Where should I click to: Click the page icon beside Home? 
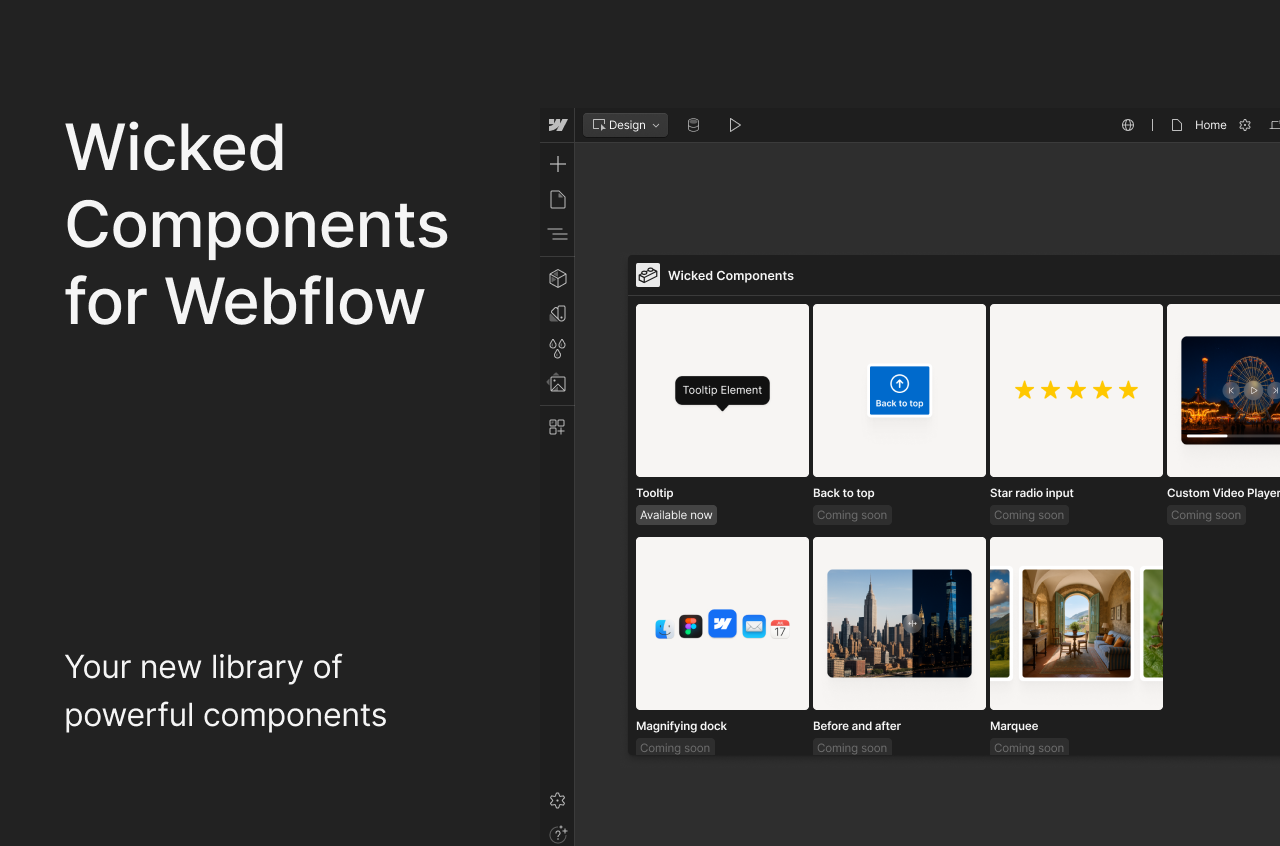pyautogui.click(x=1177, y=125)
